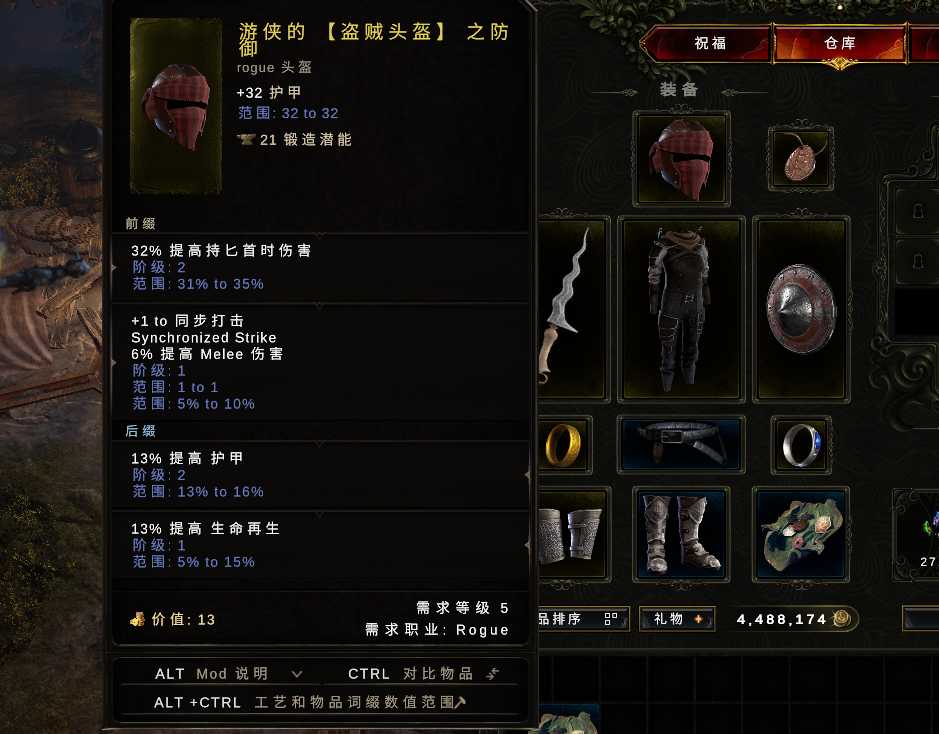Image resolution: width=939 pixels, height=734 pixels.
Task: Click the item sort 排序 button
Action: [581, 618]
